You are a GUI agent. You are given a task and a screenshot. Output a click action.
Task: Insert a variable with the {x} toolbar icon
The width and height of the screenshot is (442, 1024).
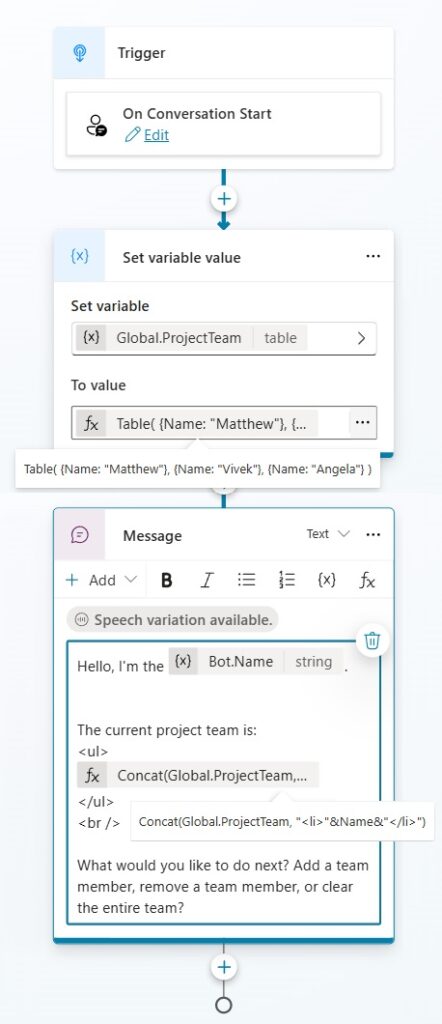[x=326, y=580]
